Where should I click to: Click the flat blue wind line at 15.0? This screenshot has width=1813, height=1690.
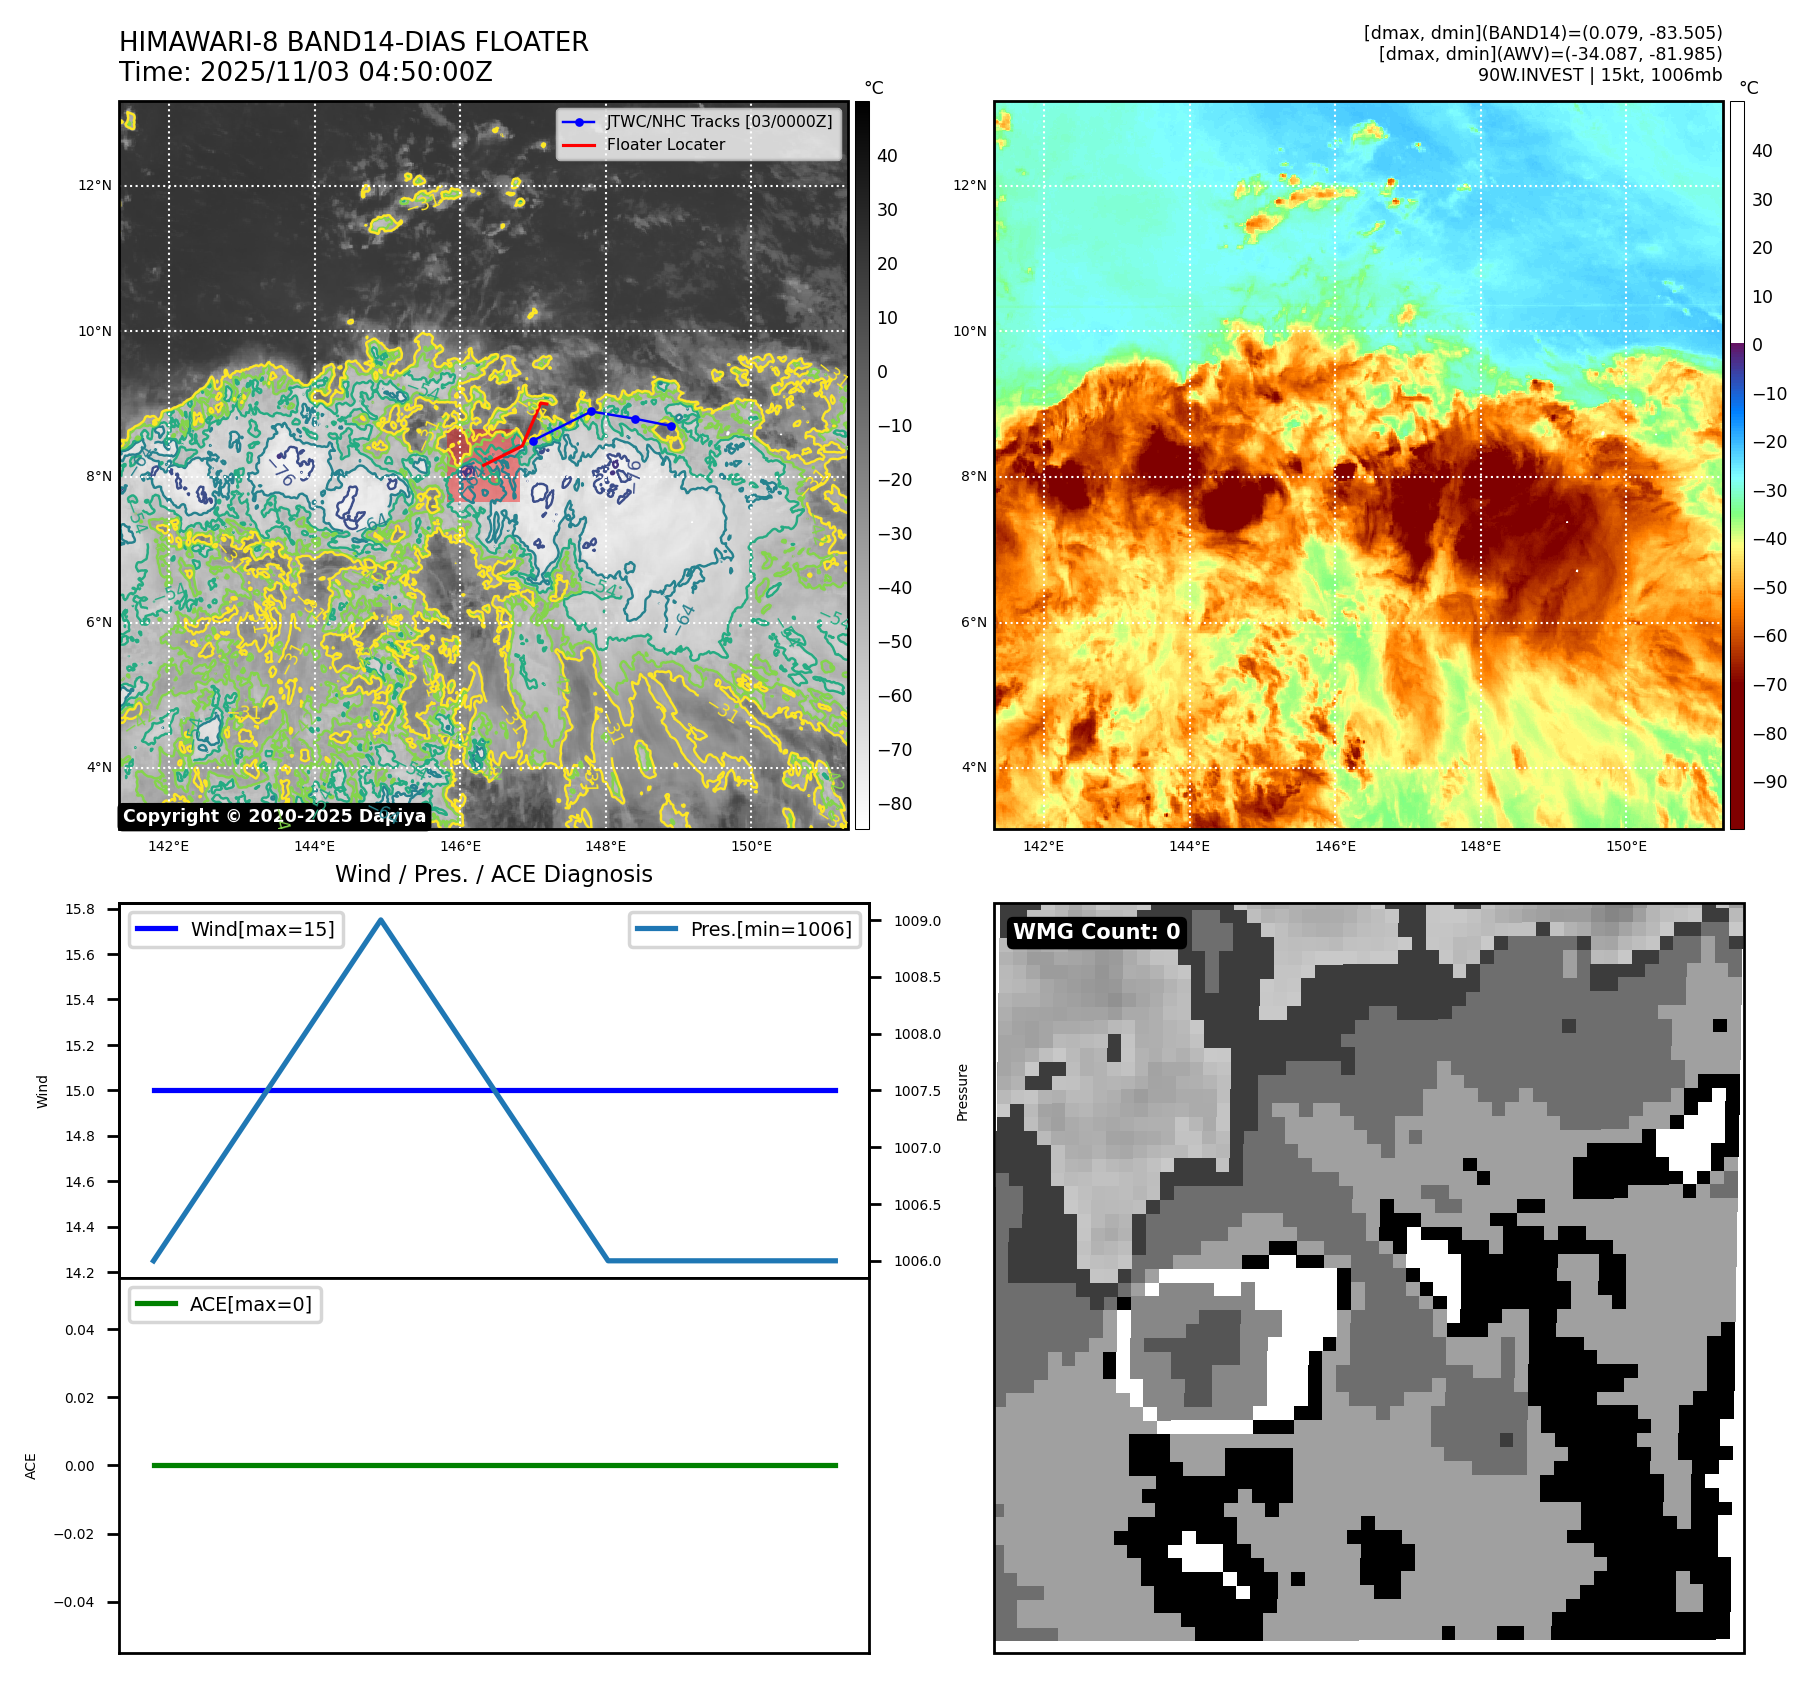(x=600, y=1090)
